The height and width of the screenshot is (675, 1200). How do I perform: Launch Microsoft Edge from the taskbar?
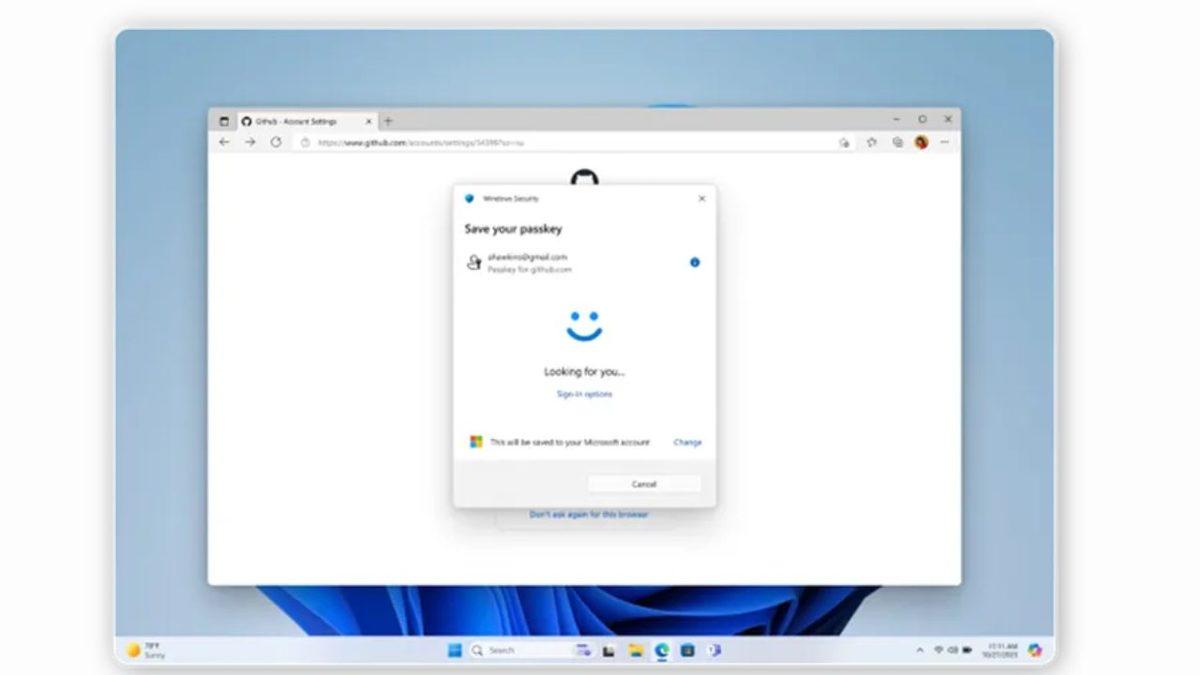[662, 650]
